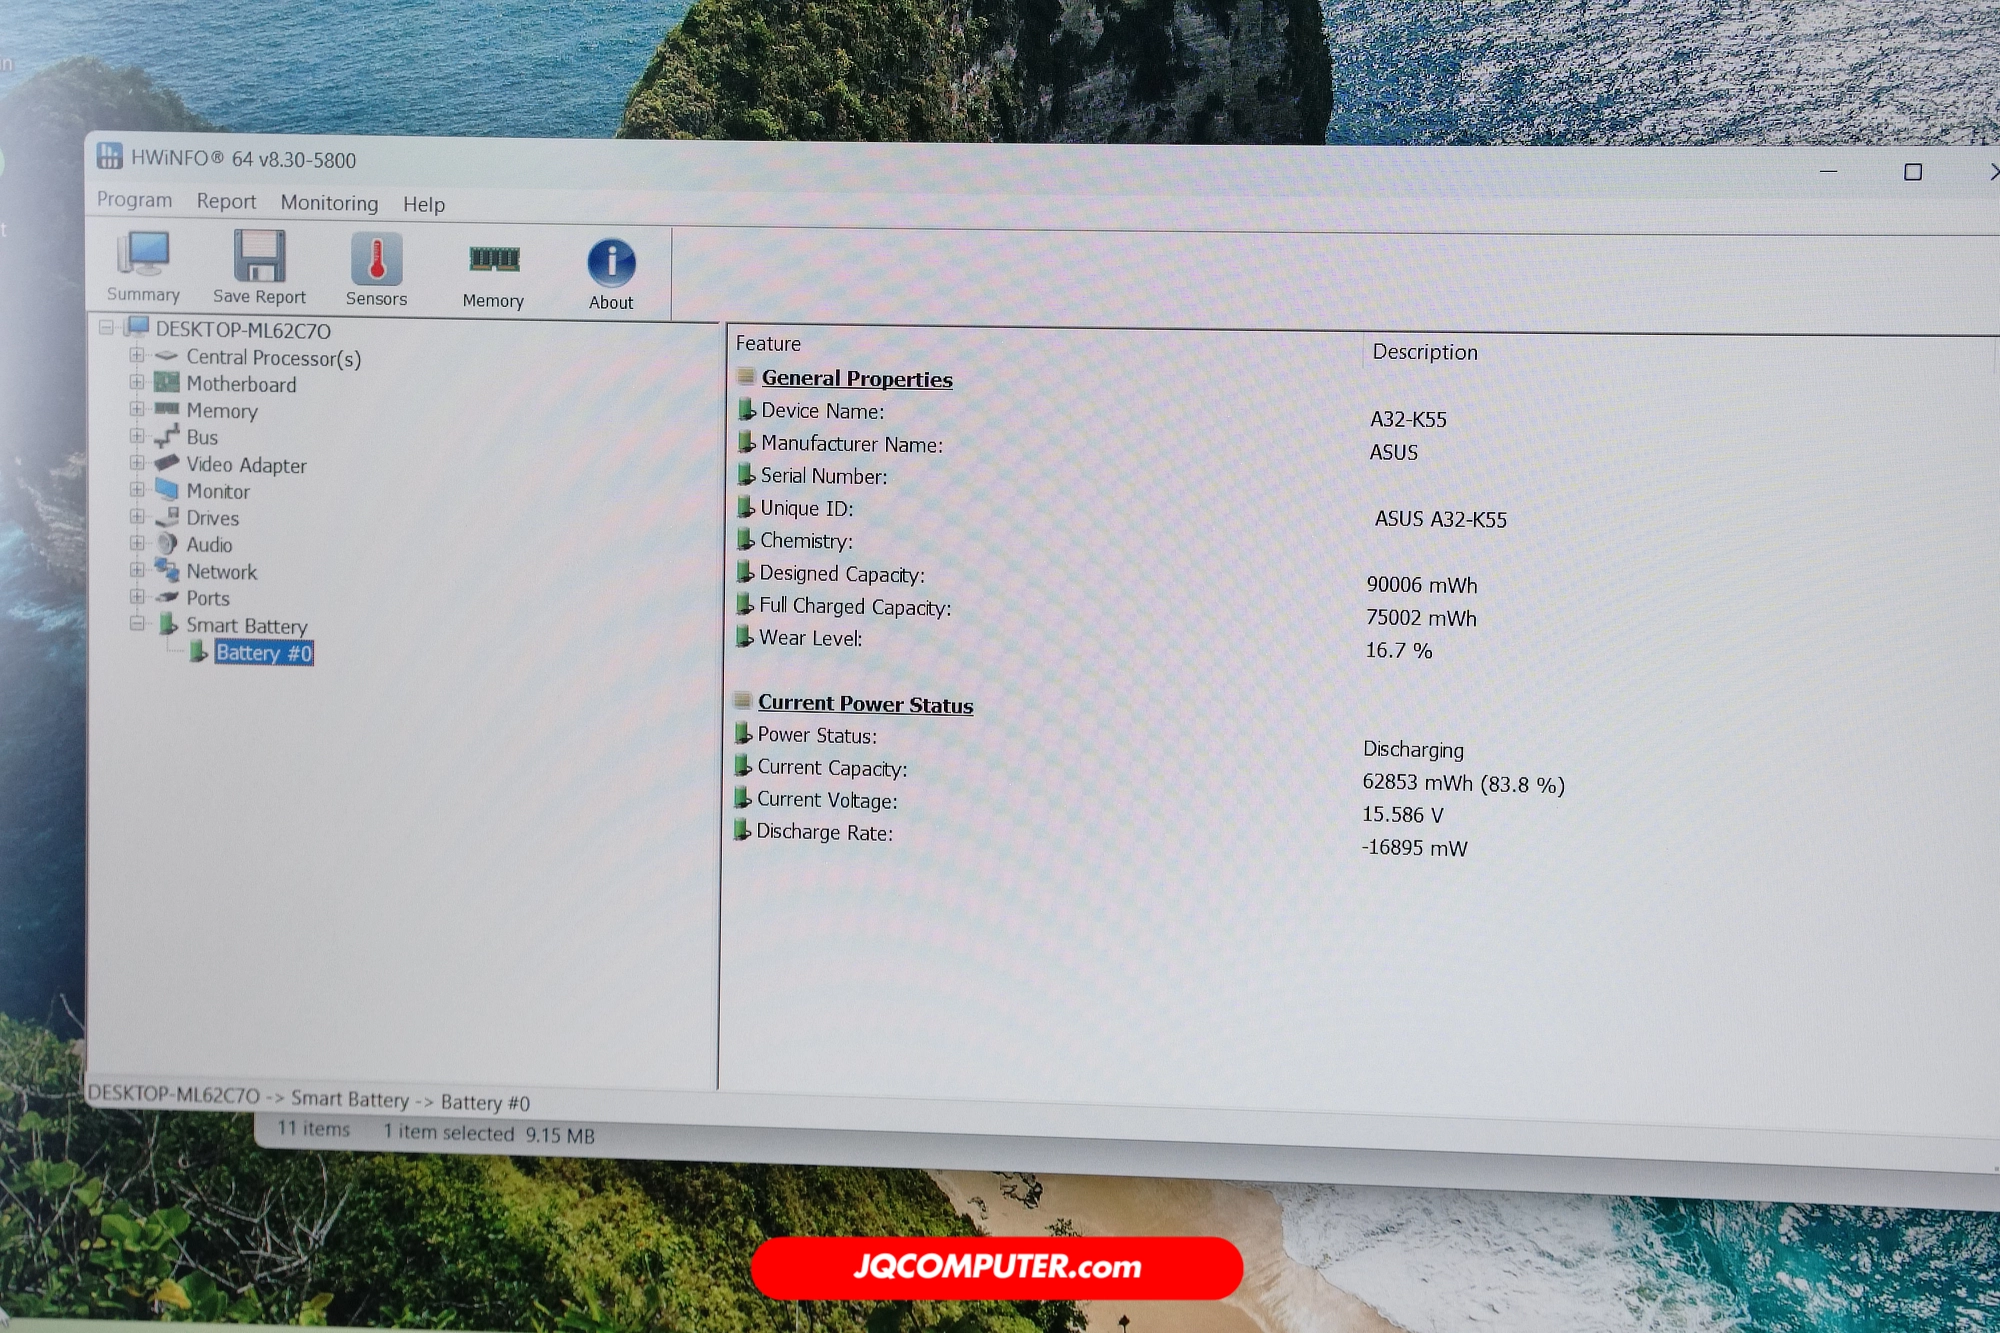Select the Video Adapter tree icon
The width and height of the screenshot is (2000, 1333).
pyautogui.click(x=167, y=463)
